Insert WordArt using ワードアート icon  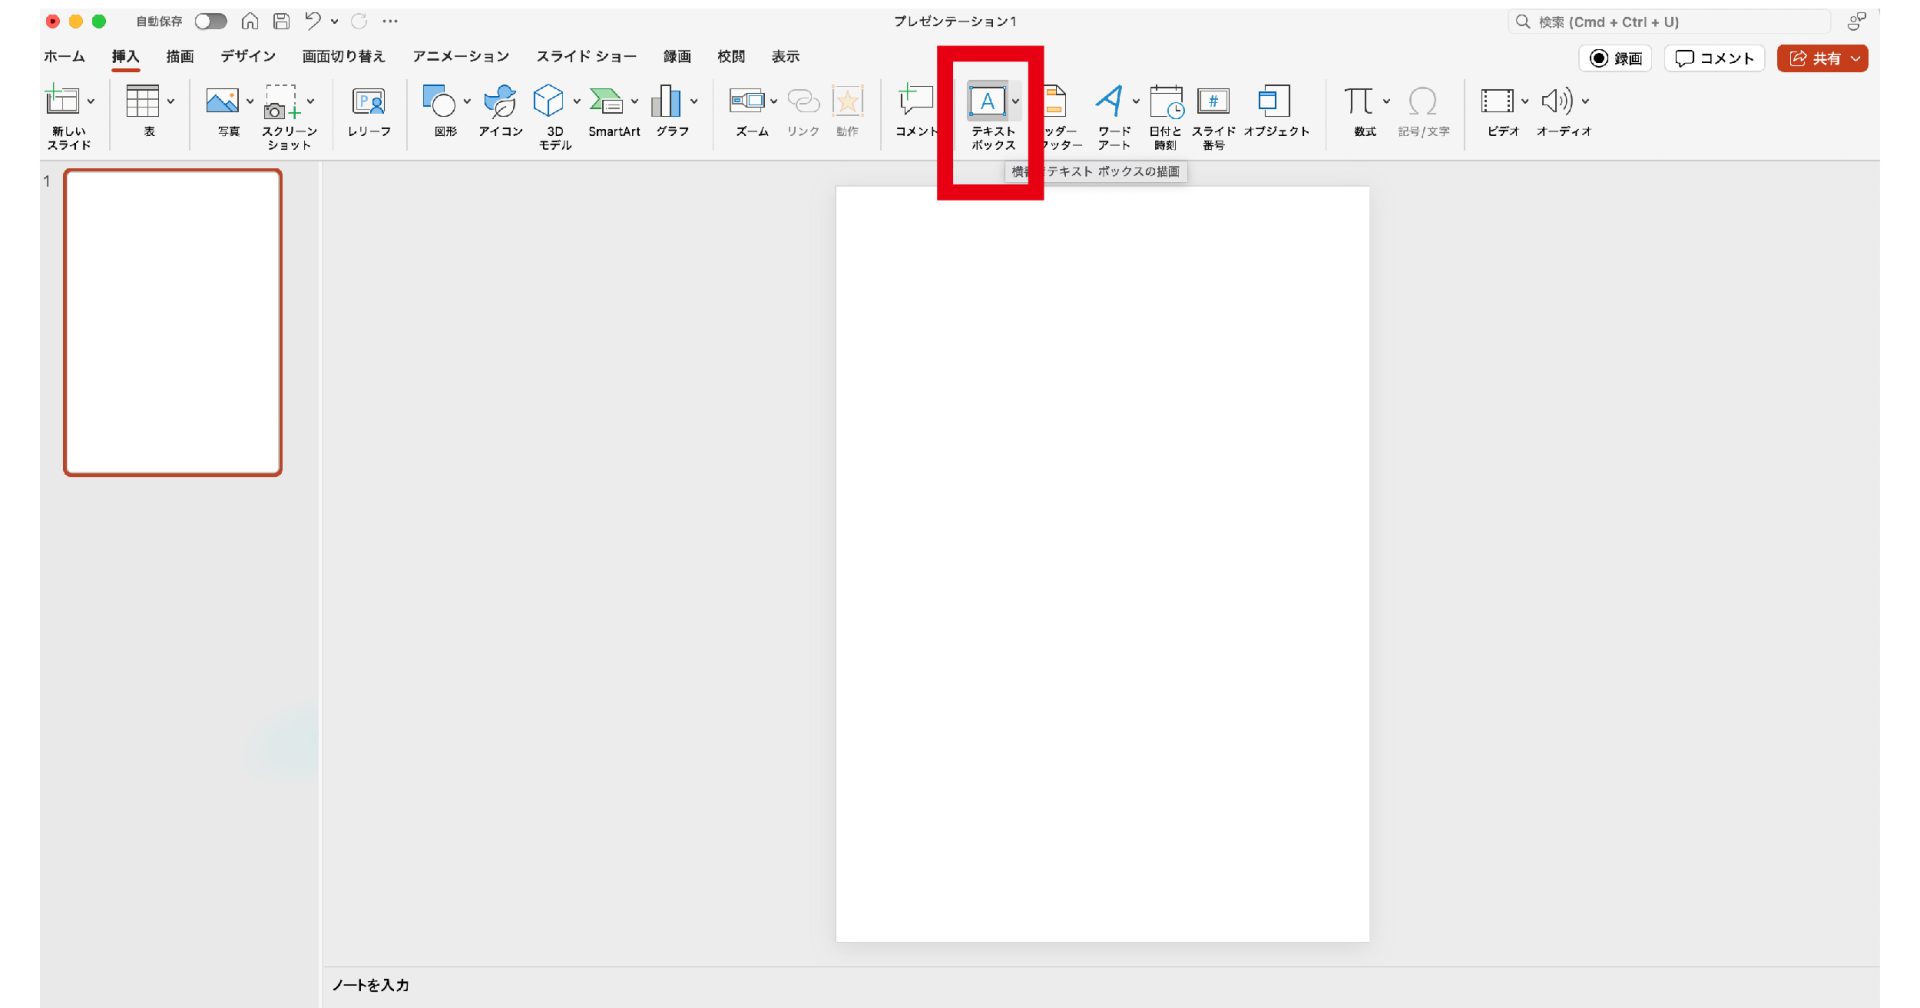pos(1108,102)
